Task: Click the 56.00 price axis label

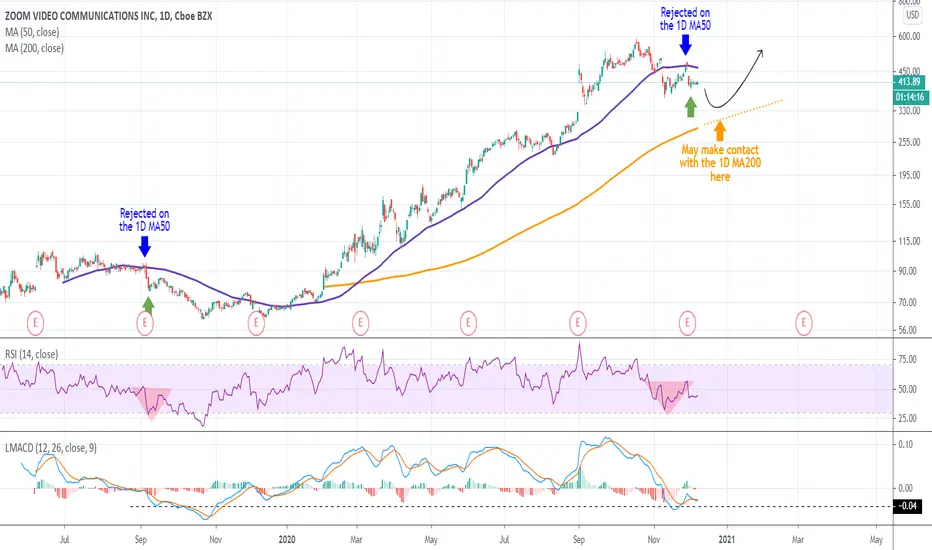Action: 909,330
